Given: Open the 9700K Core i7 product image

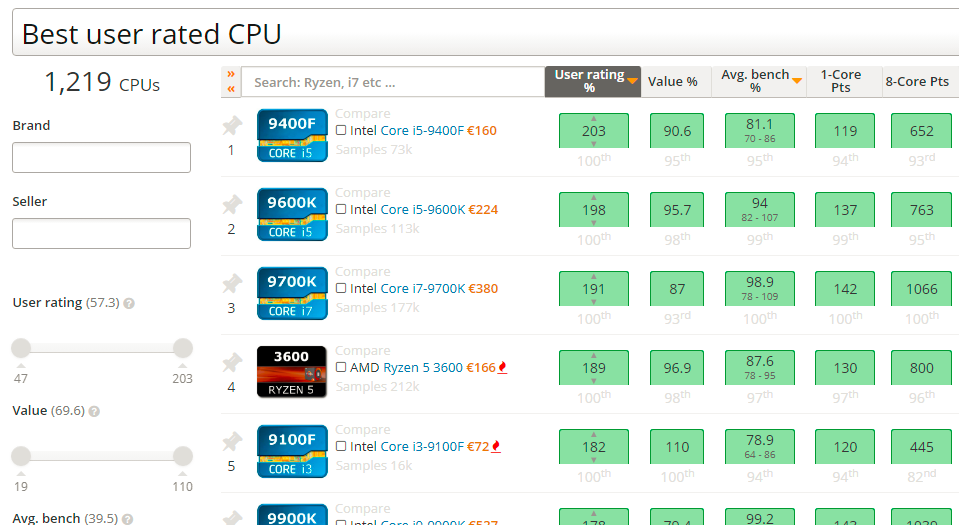Looking at the screenshot, I should [x=292, y=293].
